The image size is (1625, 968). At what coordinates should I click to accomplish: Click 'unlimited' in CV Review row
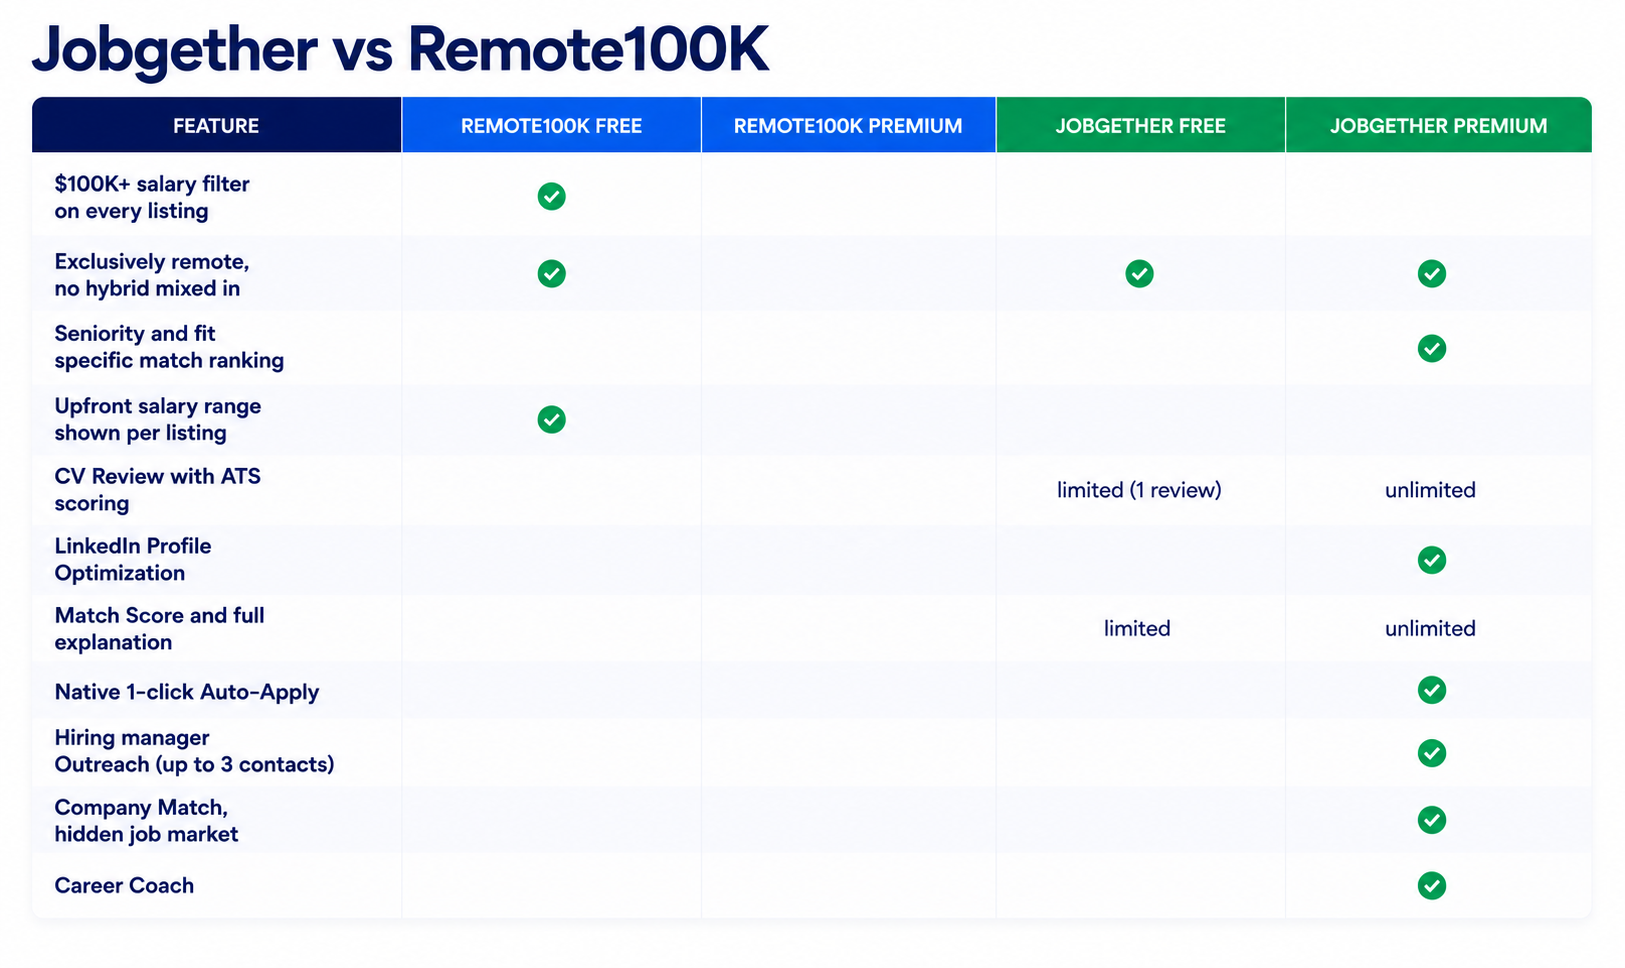[1430, 490]
